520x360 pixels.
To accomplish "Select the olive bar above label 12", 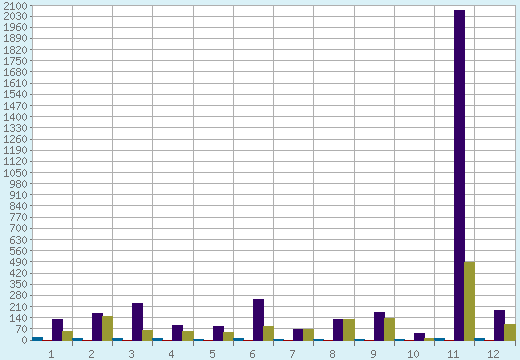I will (x=510, y=332).
